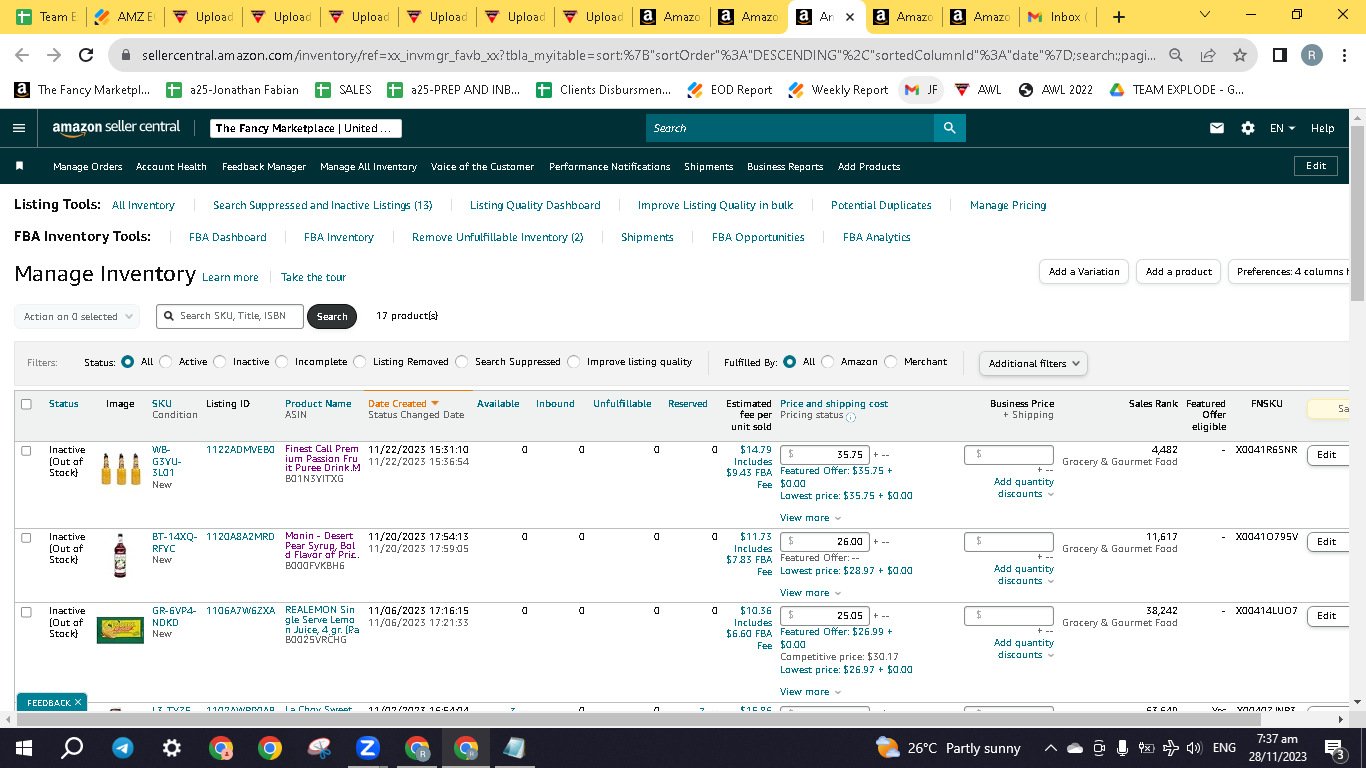
Task: Click the info icon next to Pricing status
Action: coord(851,417)
